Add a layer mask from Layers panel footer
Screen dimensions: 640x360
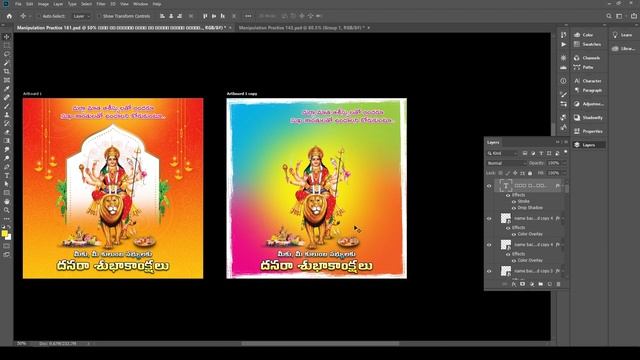point(522,284)
